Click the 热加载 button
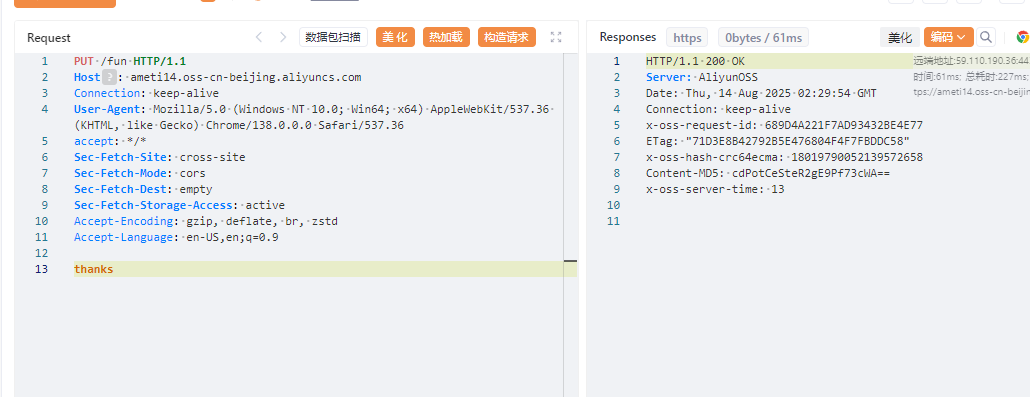 446,37
